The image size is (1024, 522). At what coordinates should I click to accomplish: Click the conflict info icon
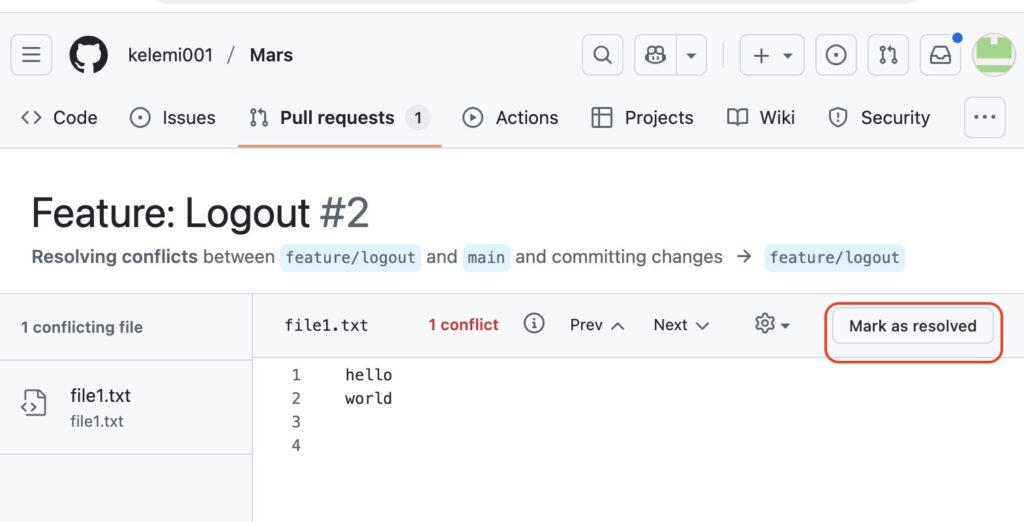pos(534,324)
